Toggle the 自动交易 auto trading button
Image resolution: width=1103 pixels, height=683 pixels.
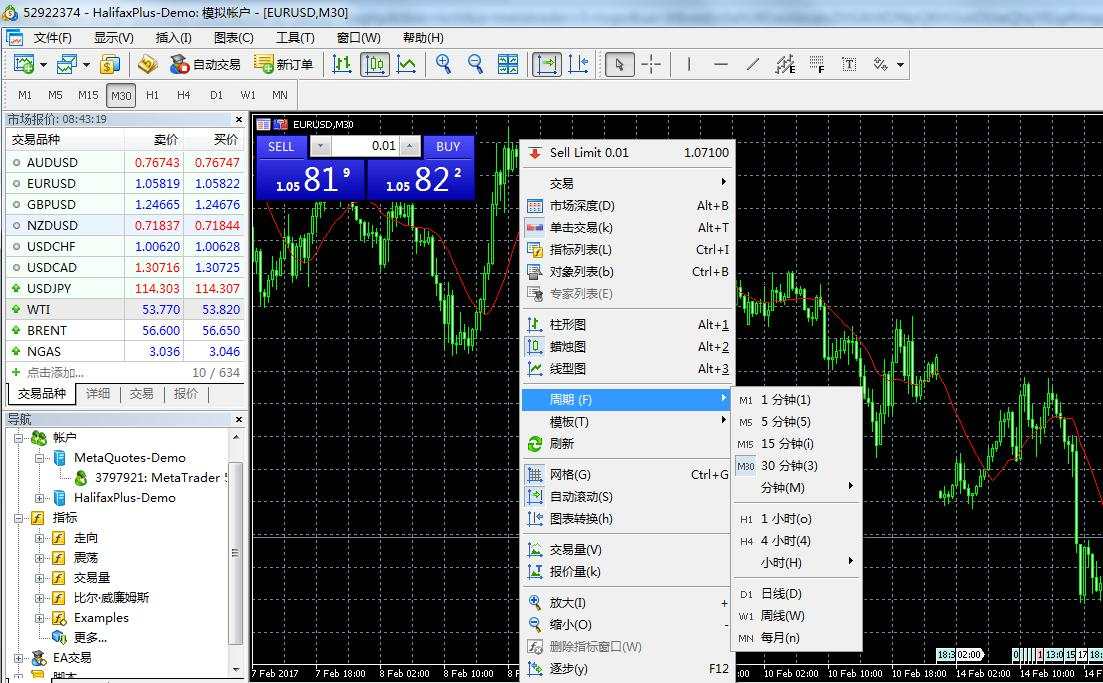pos(205,65)
